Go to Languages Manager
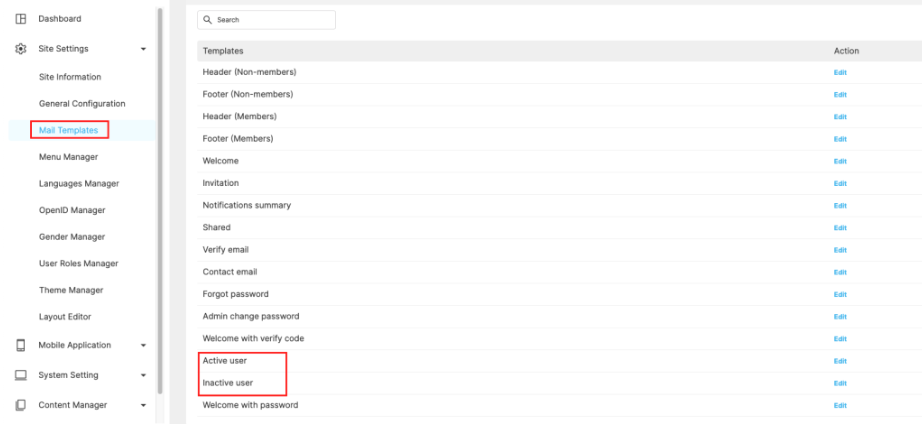 click(x=79, y=184)
